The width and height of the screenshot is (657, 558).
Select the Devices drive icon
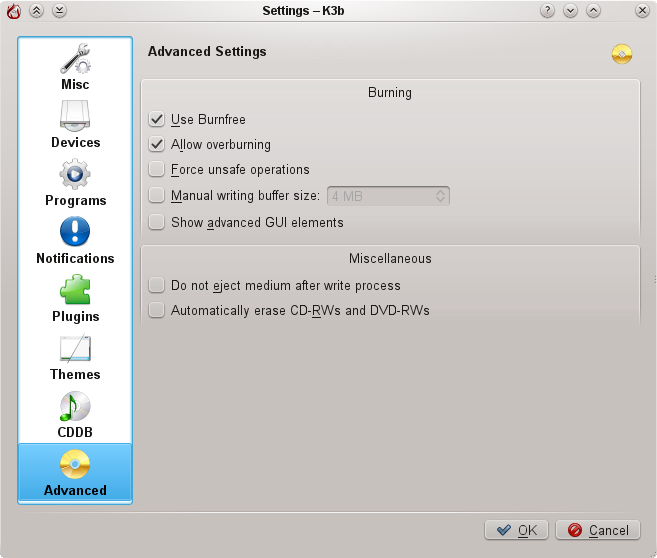click(75, 117)
